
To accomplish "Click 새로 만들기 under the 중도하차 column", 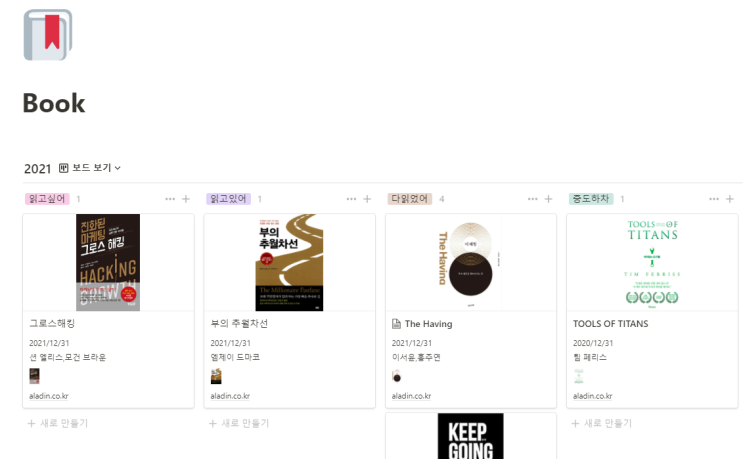I will [601, 423].
